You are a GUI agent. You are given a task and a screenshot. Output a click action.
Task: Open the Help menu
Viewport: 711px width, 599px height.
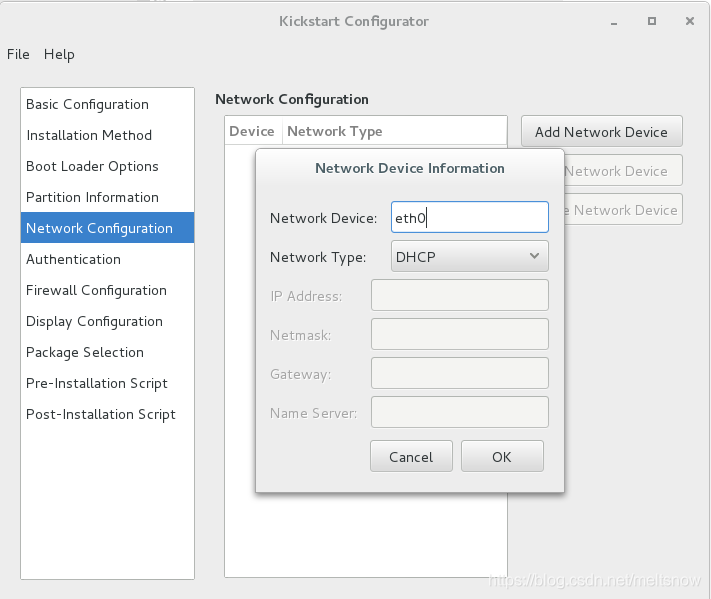(x=59, y=54)
